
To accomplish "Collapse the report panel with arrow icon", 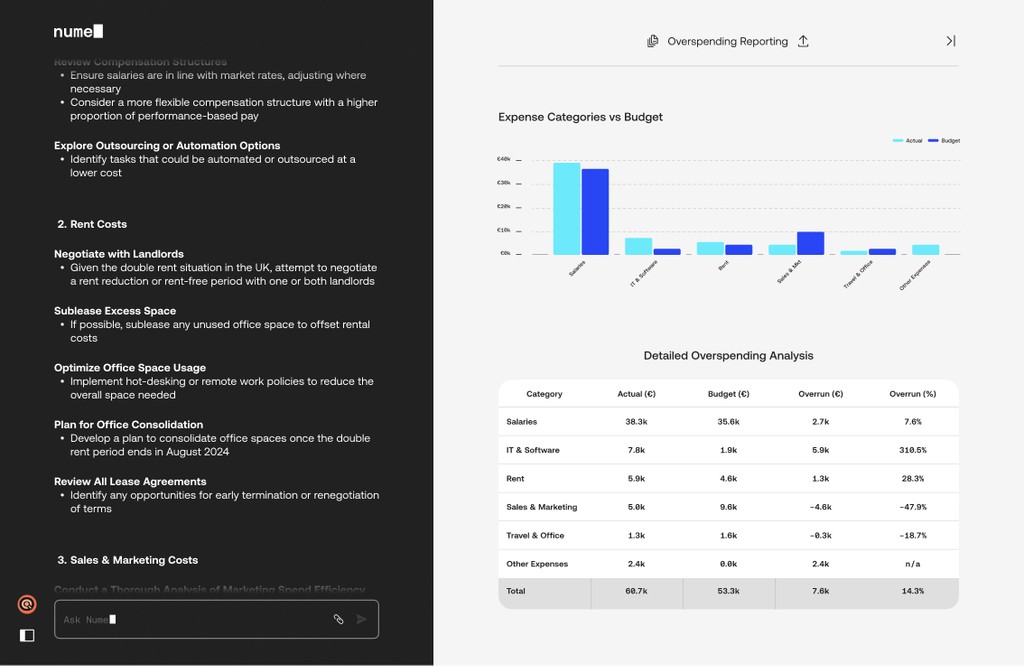I will click(951, 41).
